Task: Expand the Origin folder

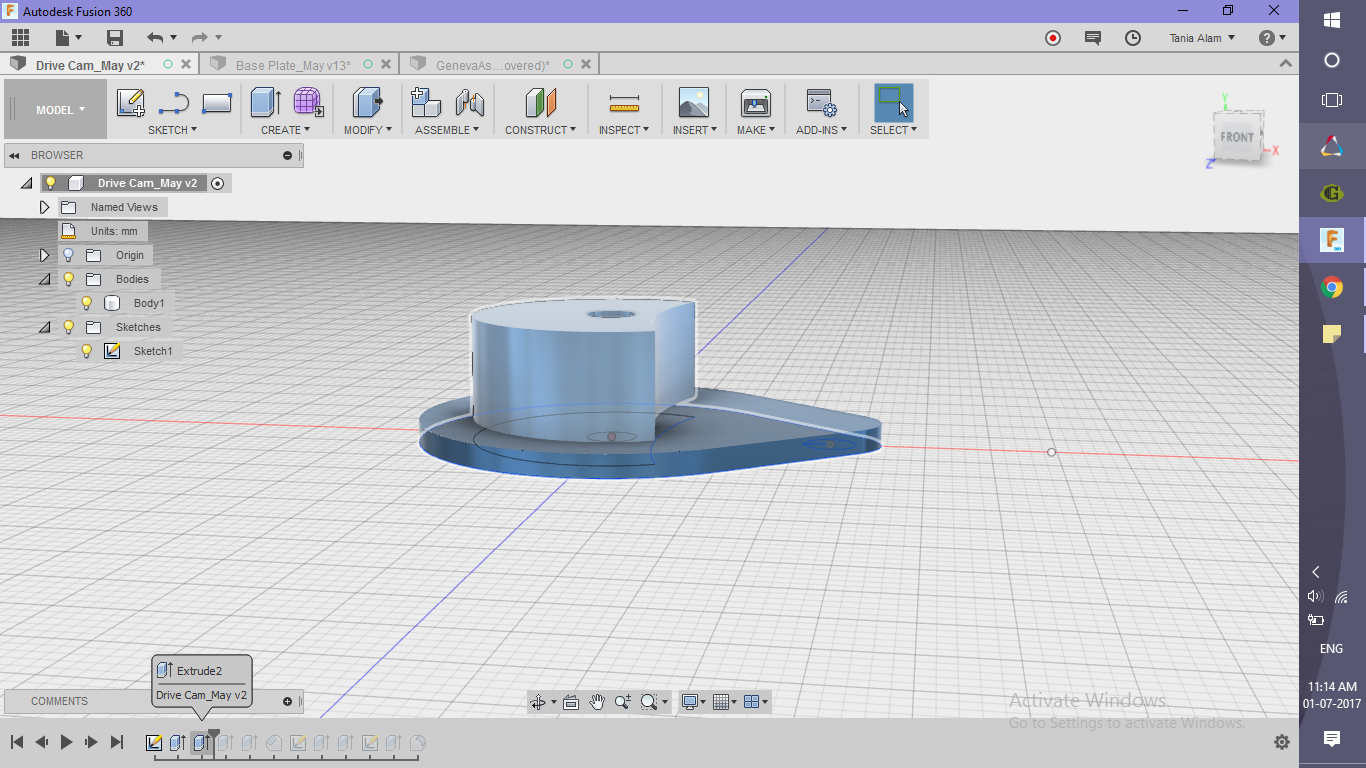Action: coord(44,255)
